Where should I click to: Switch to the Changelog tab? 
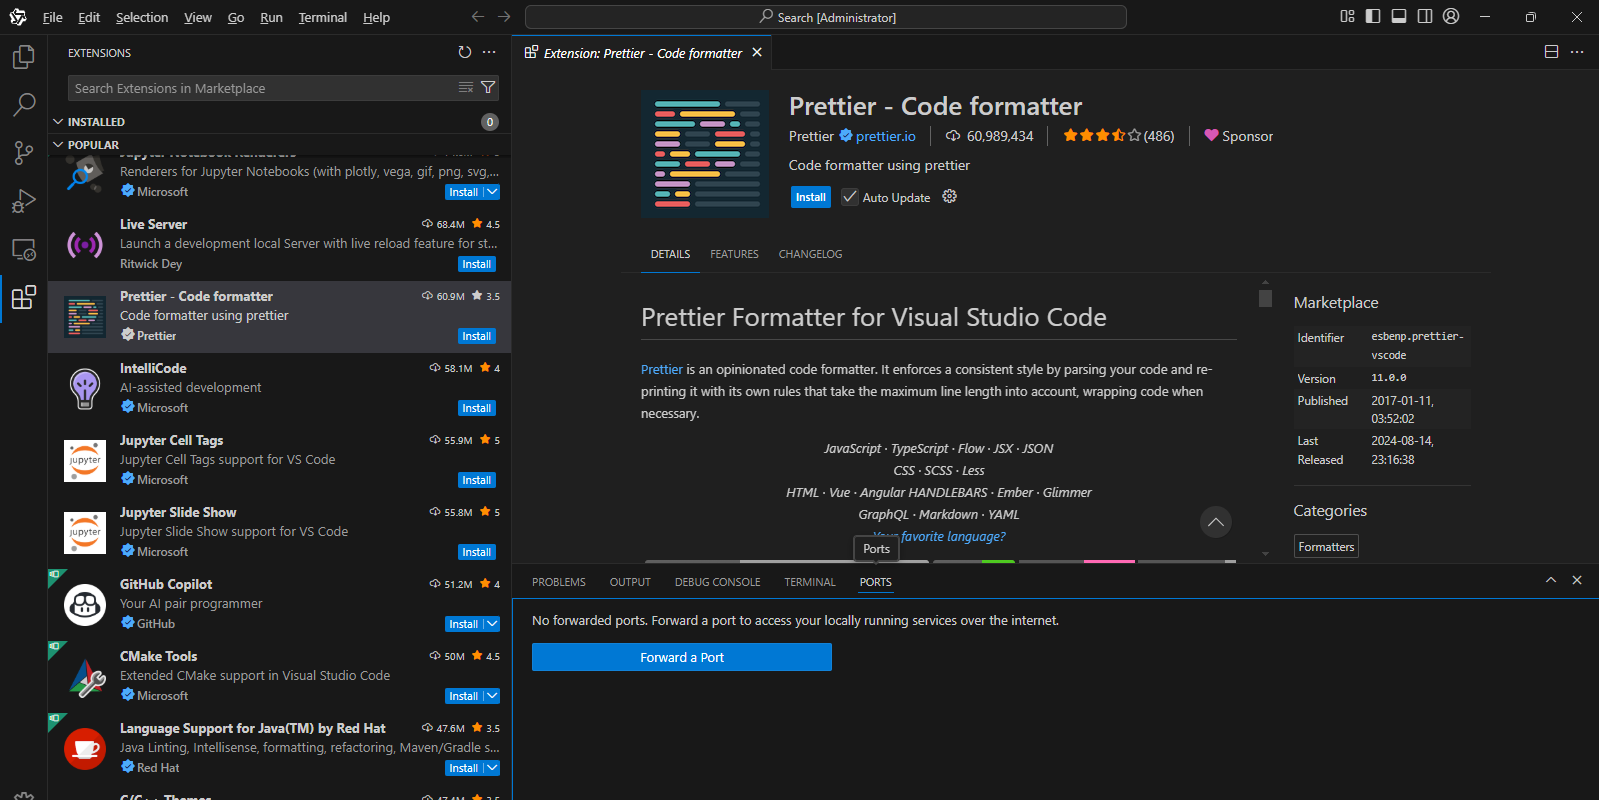[x=810, y=254]
